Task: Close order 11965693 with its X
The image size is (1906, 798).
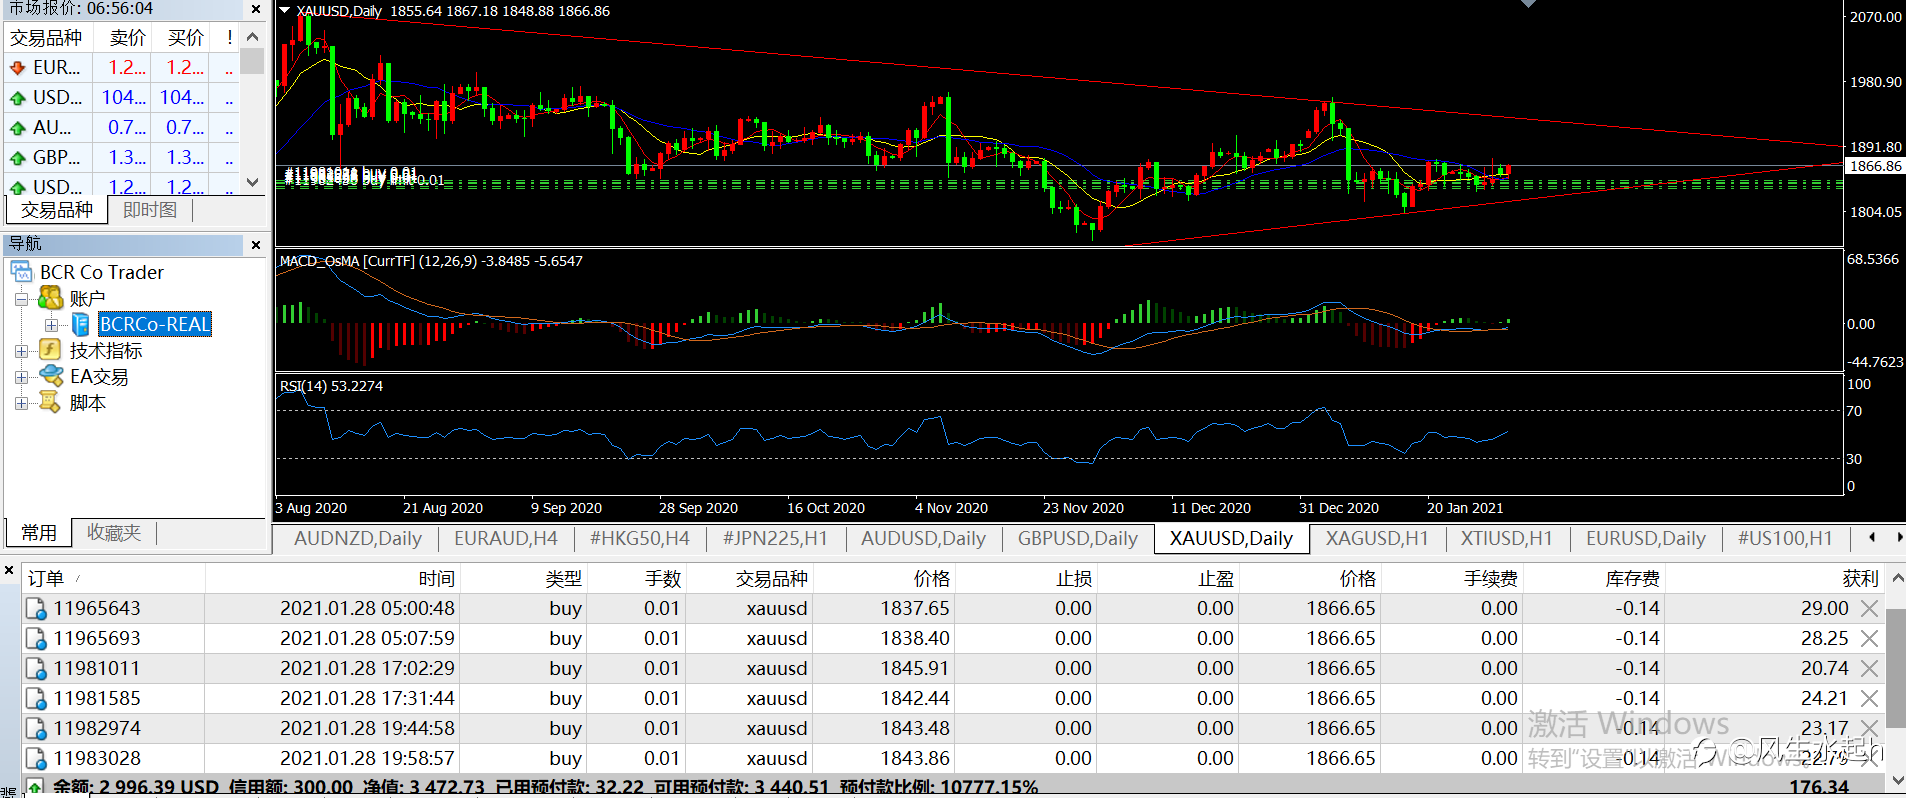Action: pos(1869,638)
